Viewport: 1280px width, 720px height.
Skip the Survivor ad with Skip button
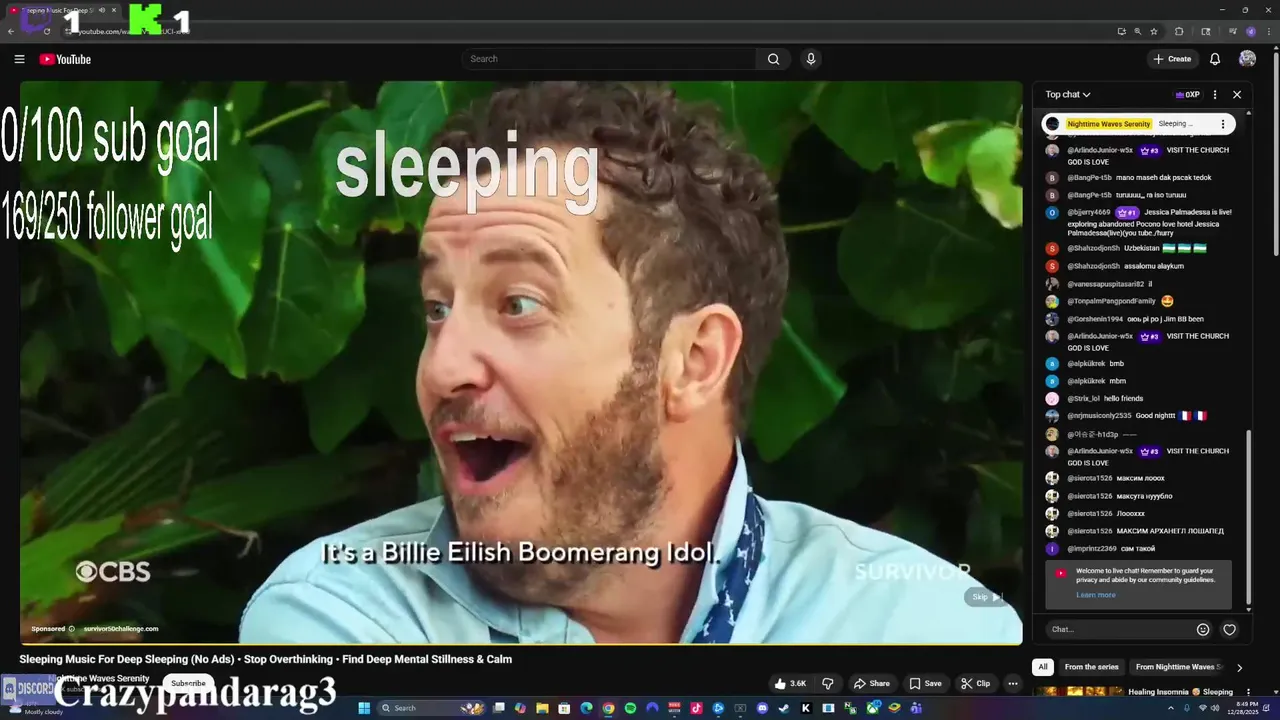[987, 597]
